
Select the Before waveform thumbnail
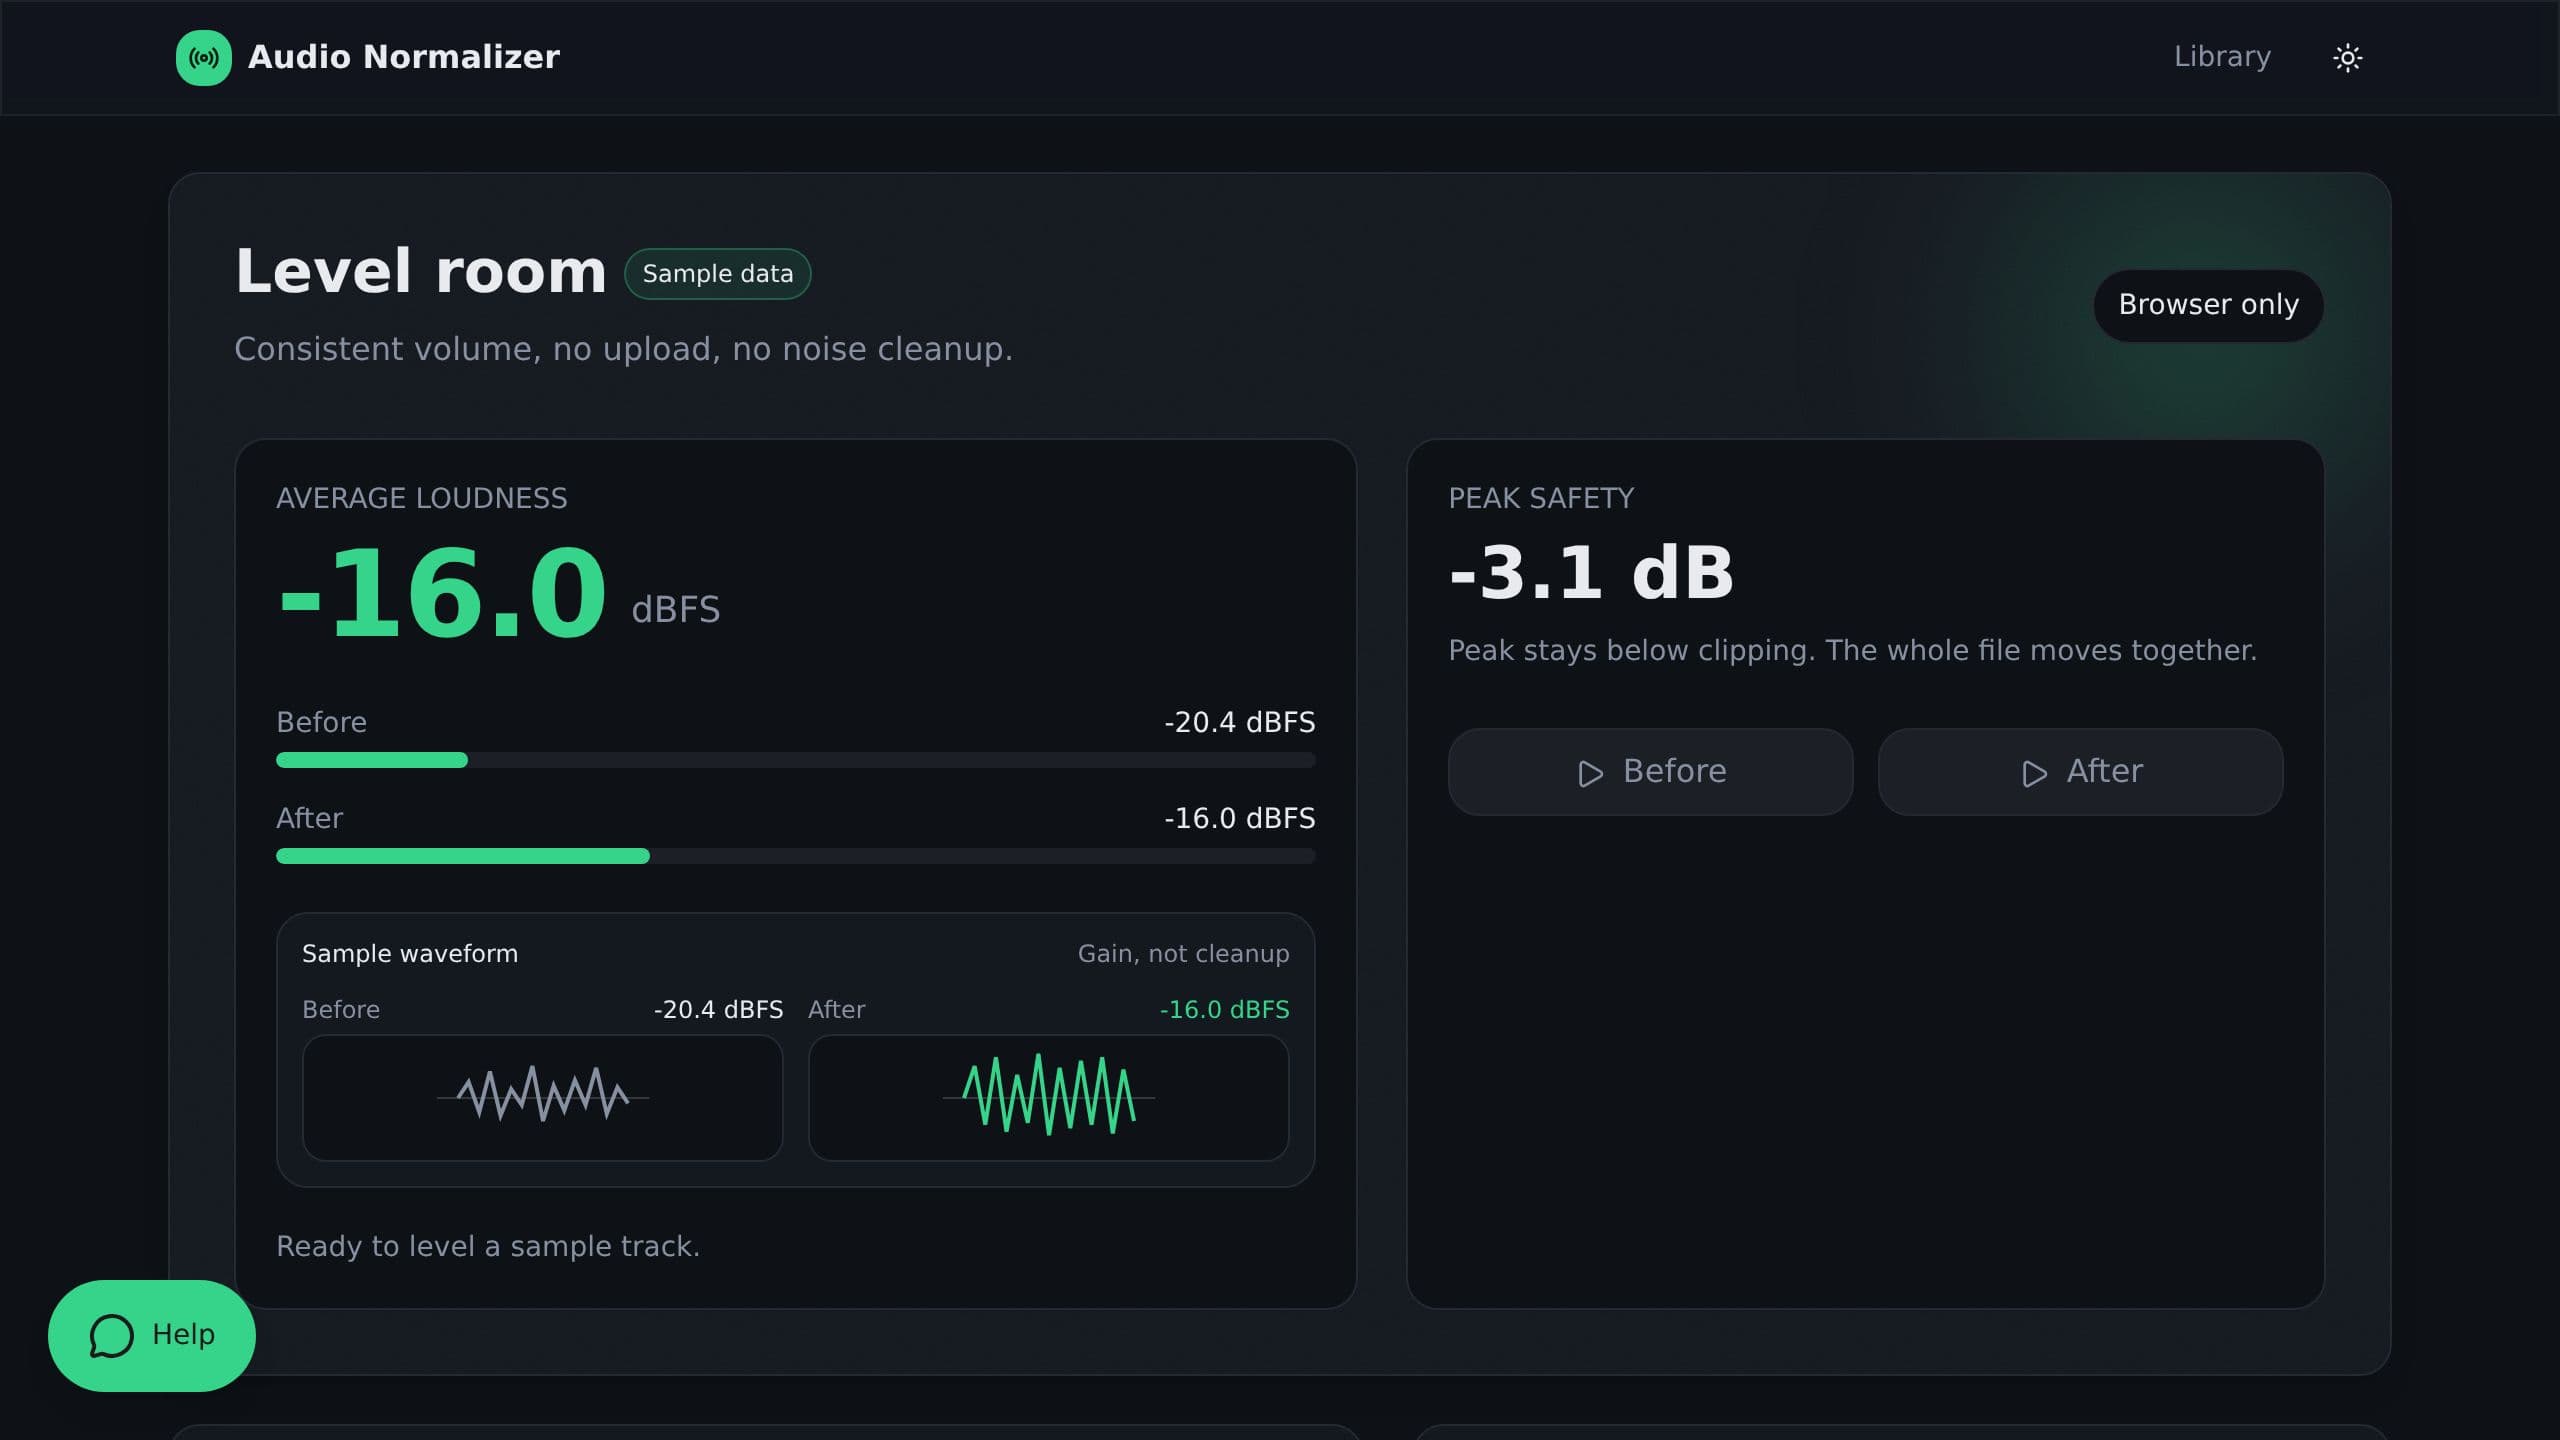542,1097
